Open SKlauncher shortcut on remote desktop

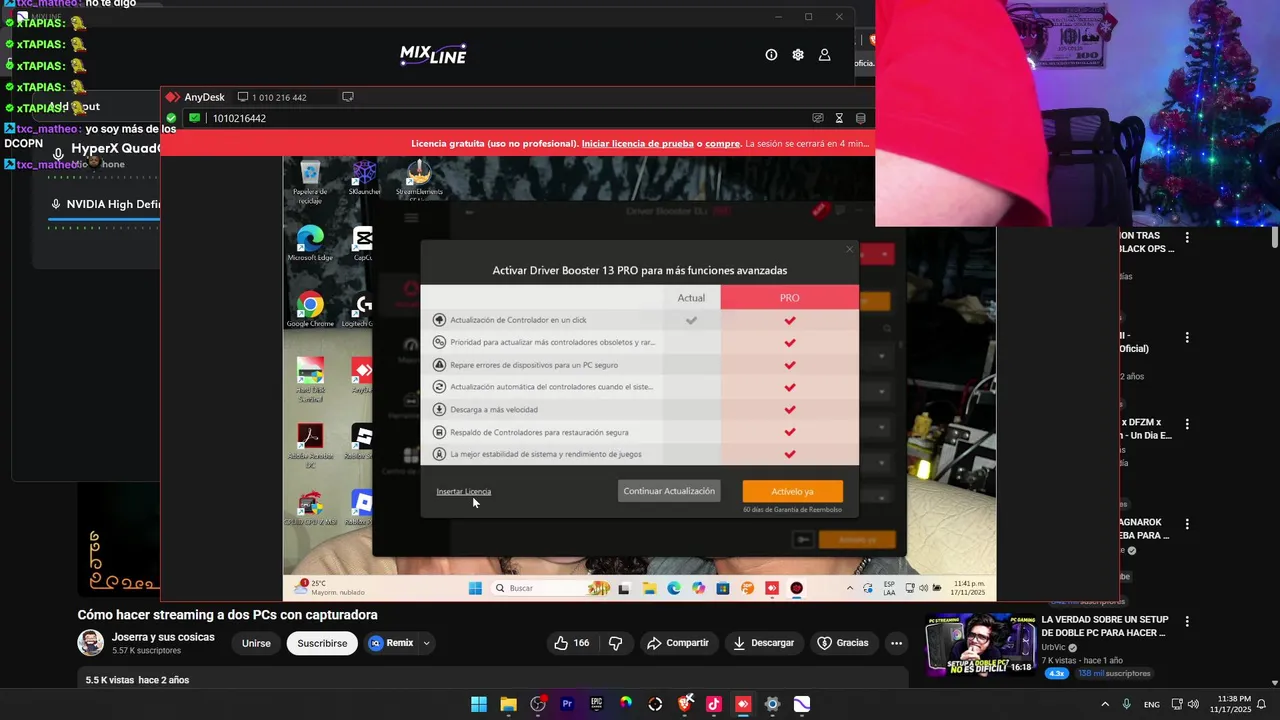click(x=363, y=178)
